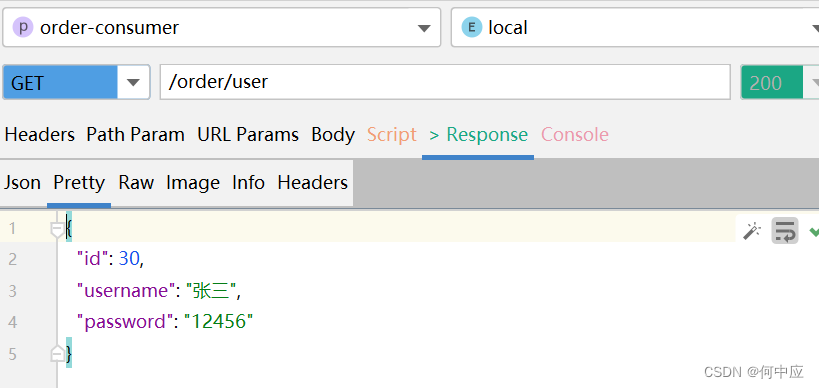Open the URL Params tab
This screenshot has height=388, width=819.
tap(248, 135)
